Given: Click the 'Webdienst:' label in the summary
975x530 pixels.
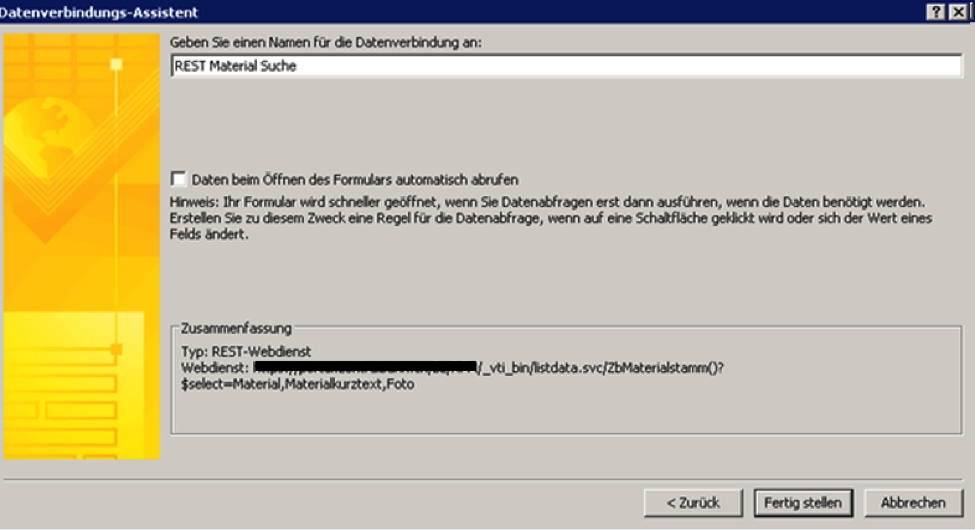Looking at the screenshot, I should tap(215, 368).
